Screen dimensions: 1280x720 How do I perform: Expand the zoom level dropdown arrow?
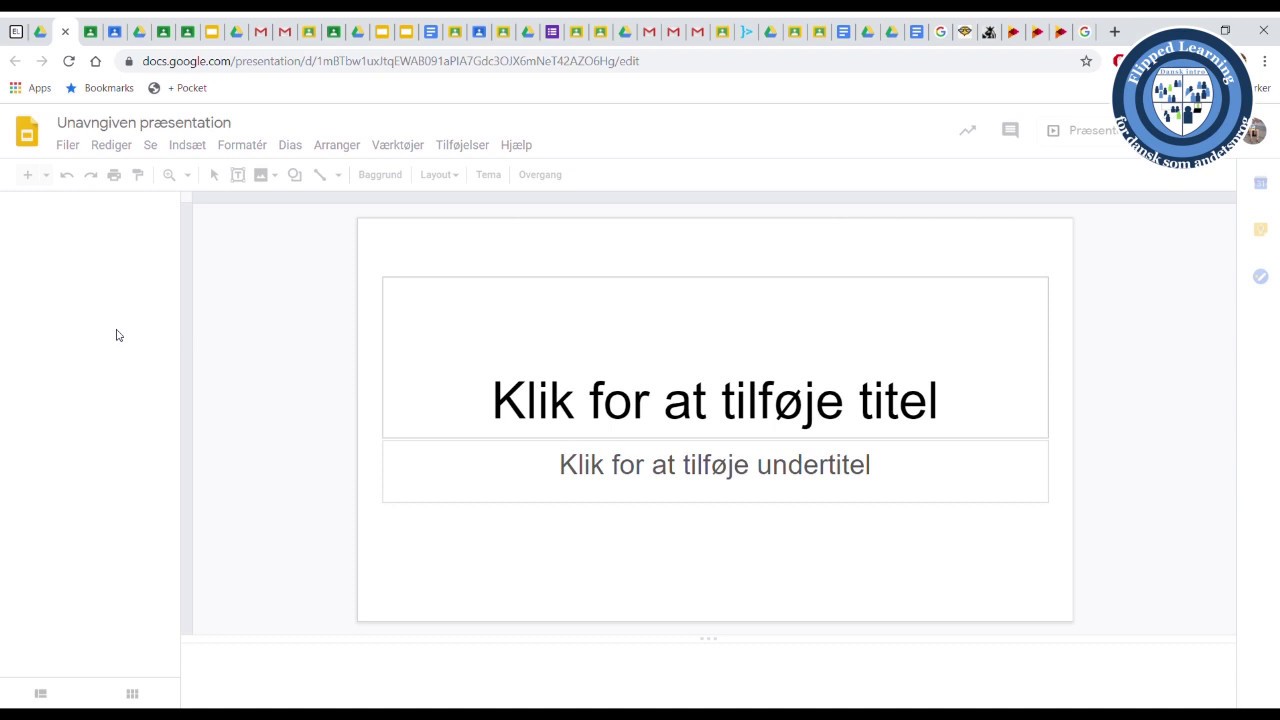point(187,175)
